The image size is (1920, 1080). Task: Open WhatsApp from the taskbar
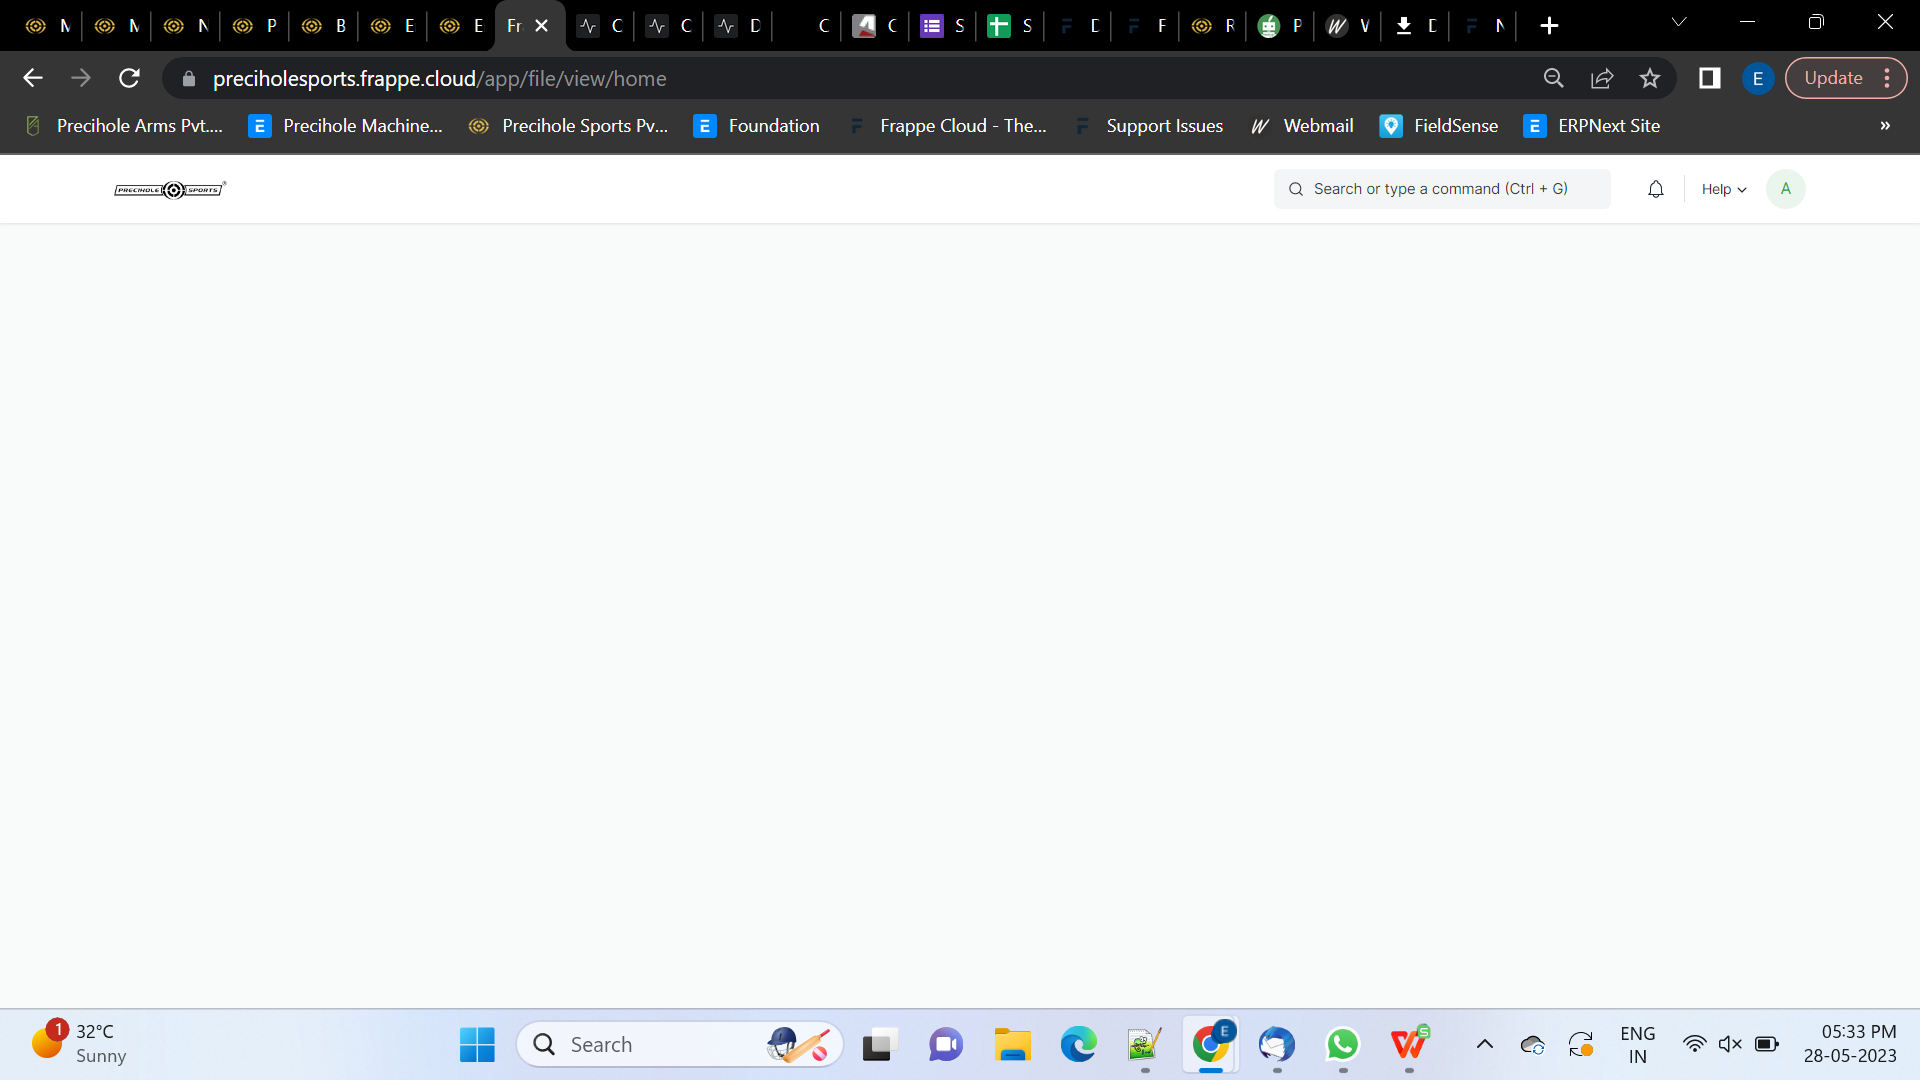pos(1343,1044)
